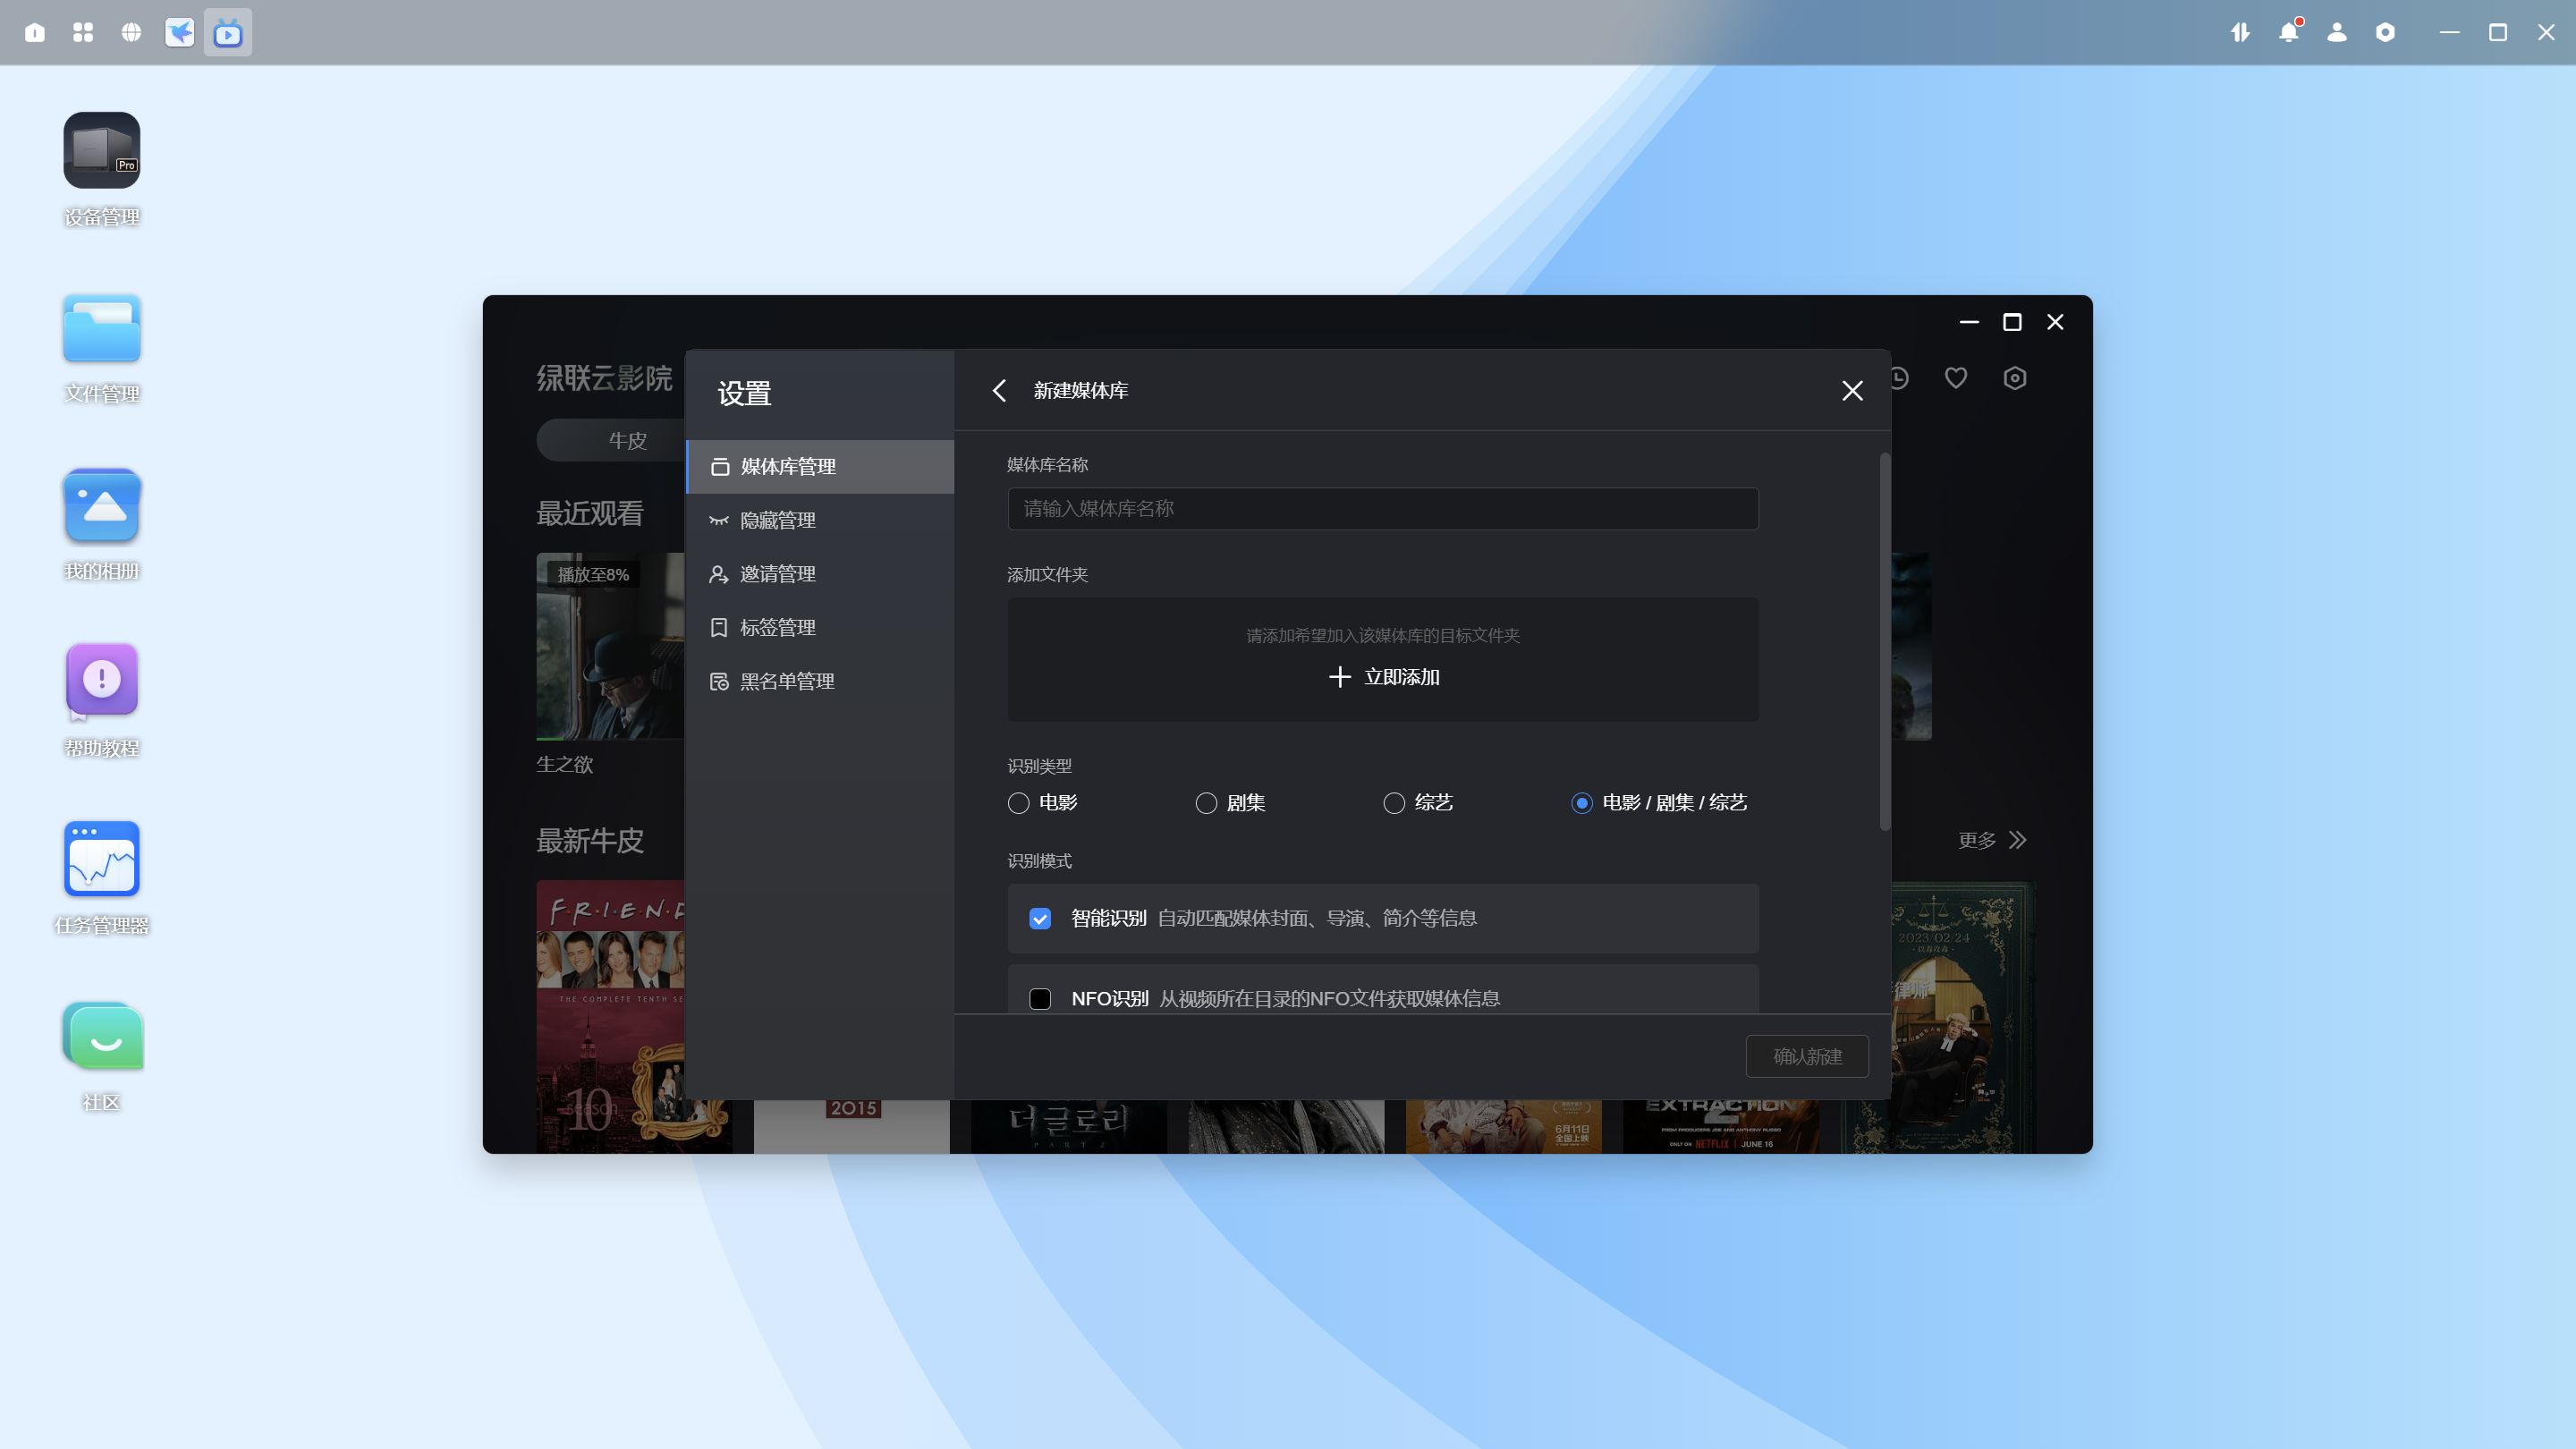Image resolution: width=2576 pixels, height=1449 pixels.
Task: Open the history clock icon in cinema window
Action: tap(1899, 378)
